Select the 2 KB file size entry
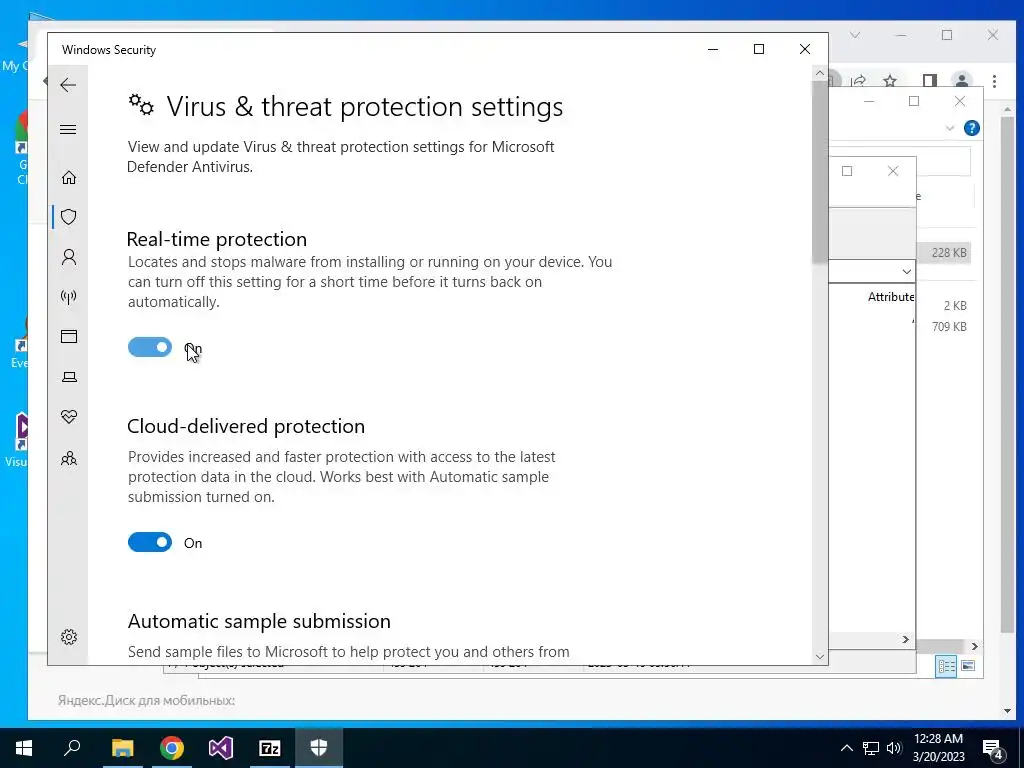The height and width of the screenshot is (768, 1024). tap(955, 306)
